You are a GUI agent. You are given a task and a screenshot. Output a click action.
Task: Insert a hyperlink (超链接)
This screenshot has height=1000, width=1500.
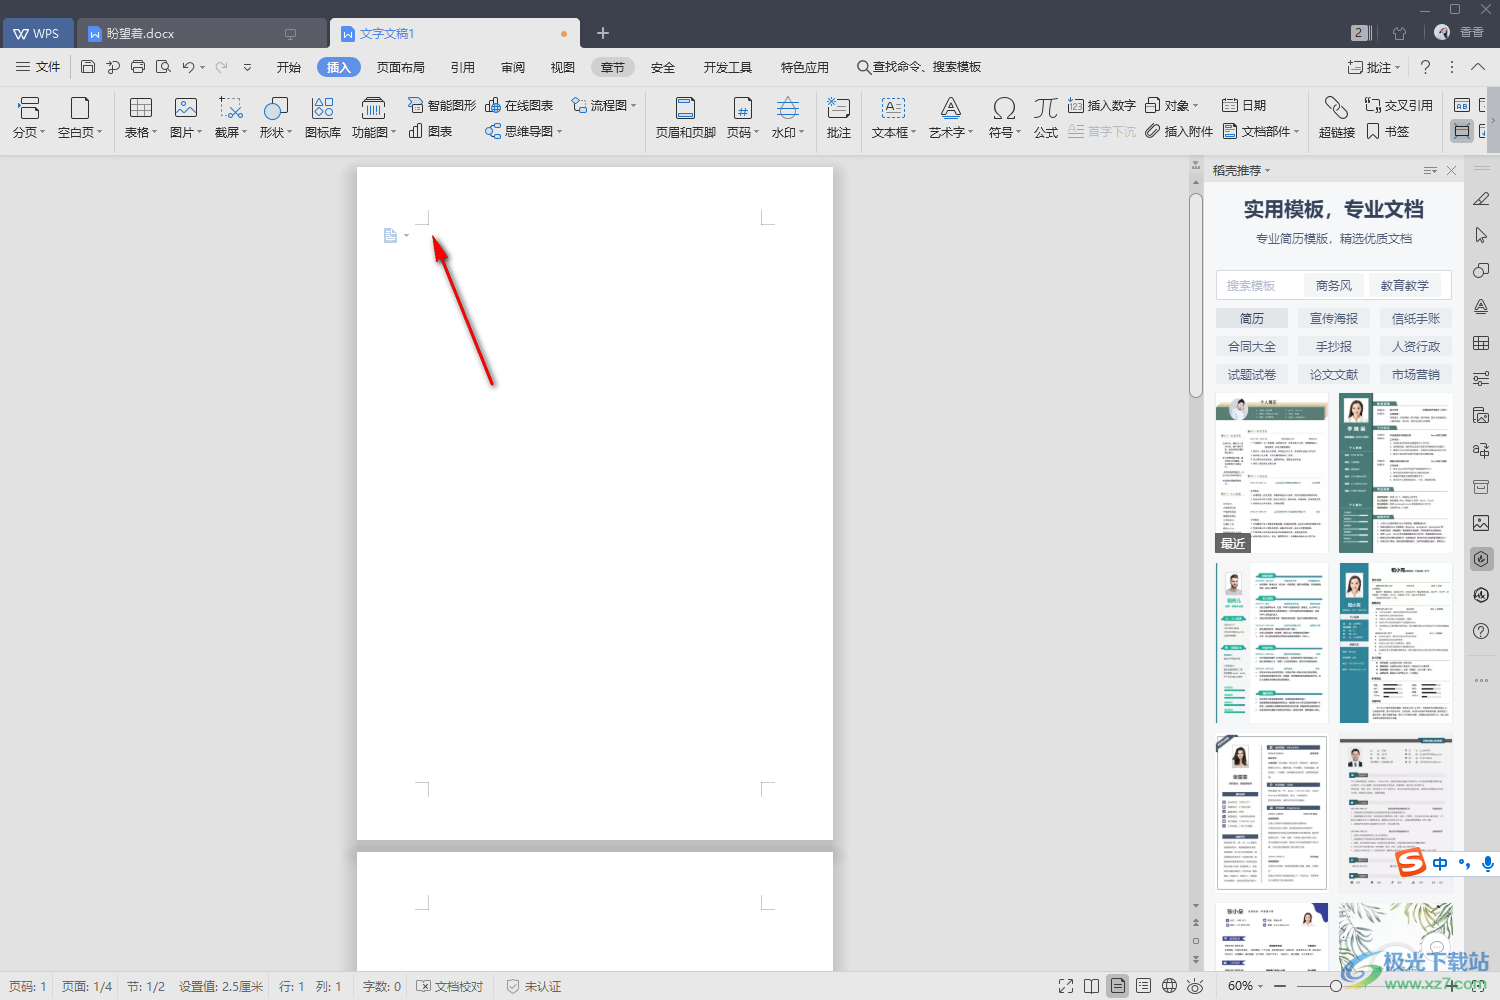[x=1336, y=118]
